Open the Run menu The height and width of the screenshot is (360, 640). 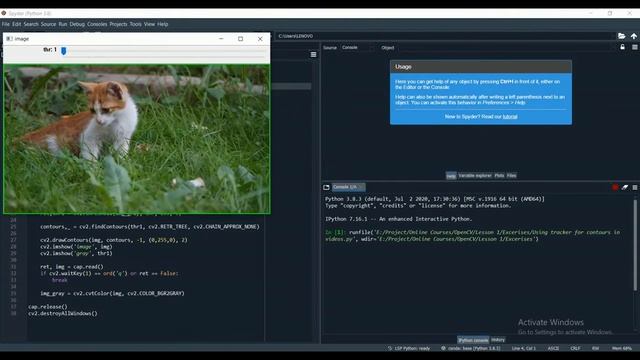tap(62, 24)
